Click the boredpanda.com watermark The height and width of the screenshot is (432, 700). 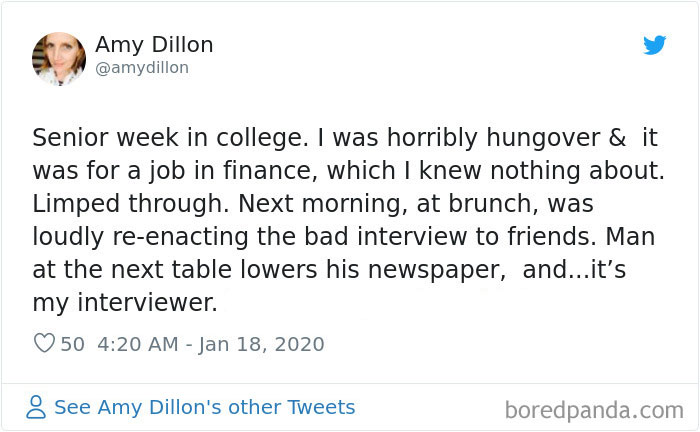[594, 409]
